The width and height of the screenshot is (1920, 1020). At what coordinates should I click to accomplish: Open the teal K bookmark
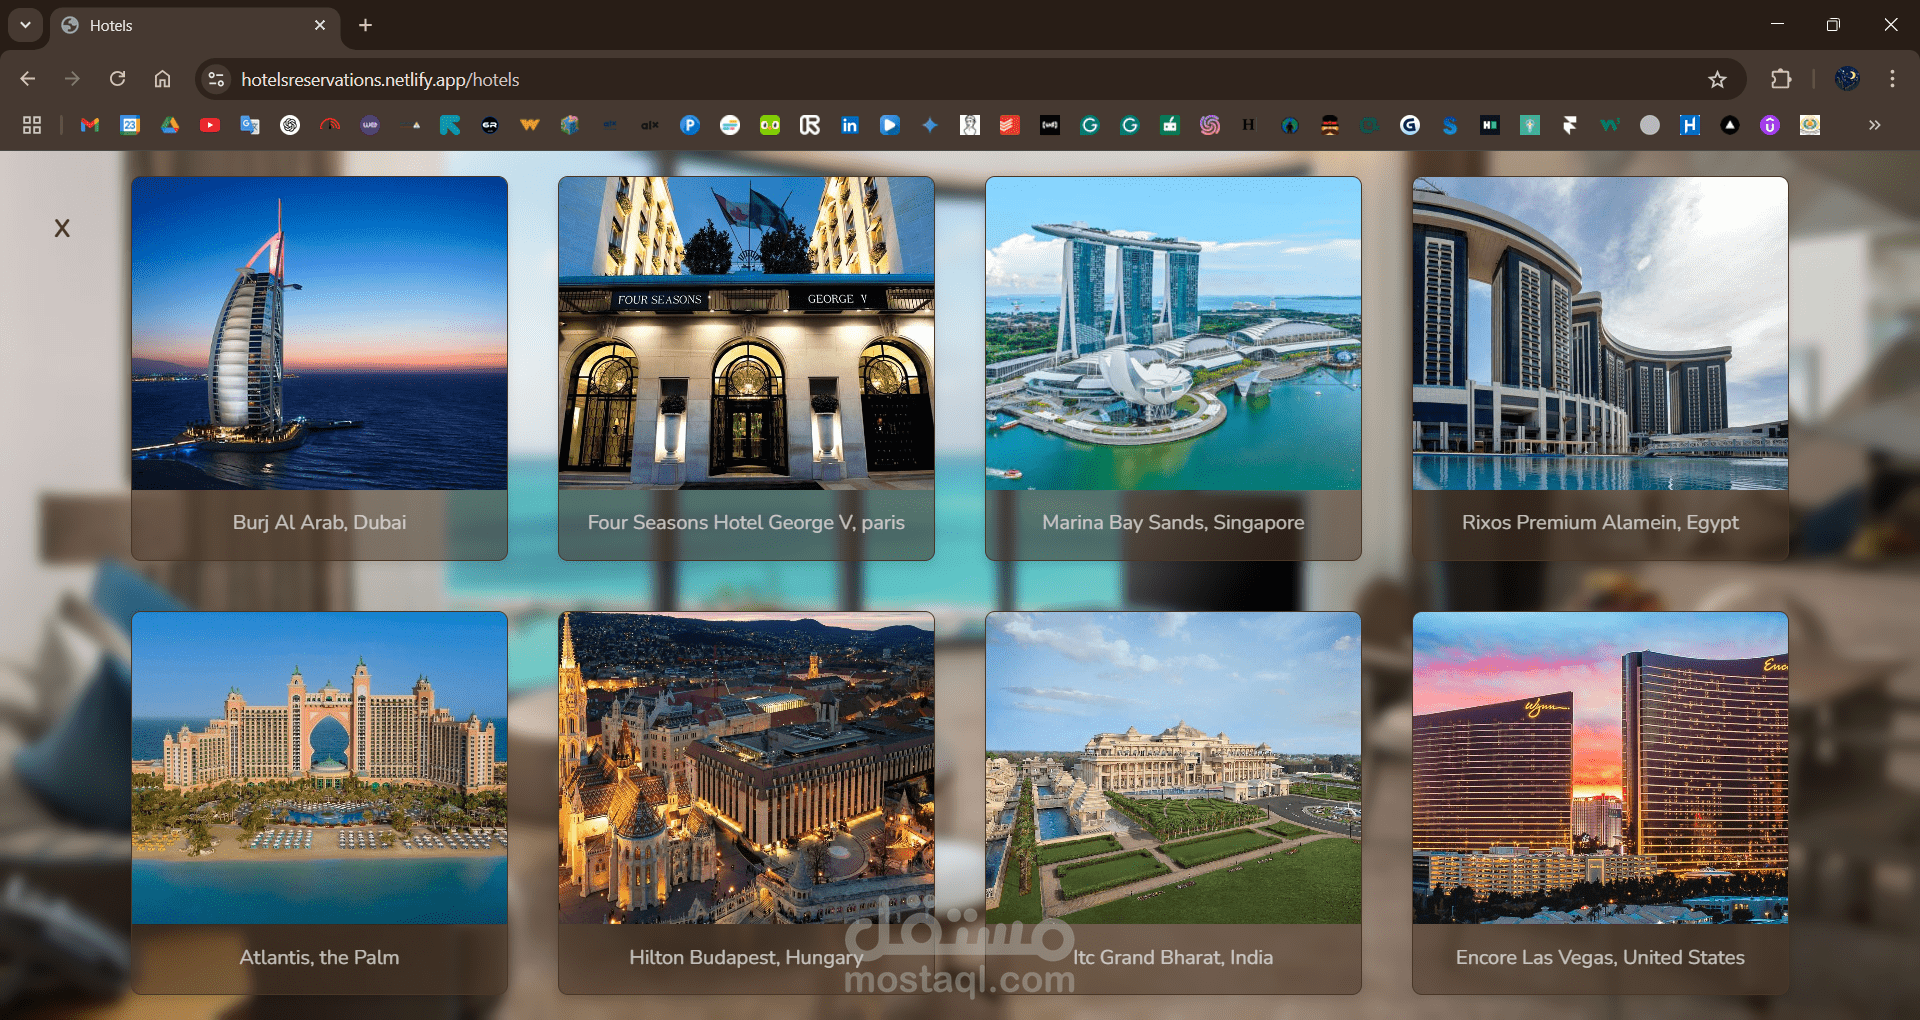[x=450, y=125]
